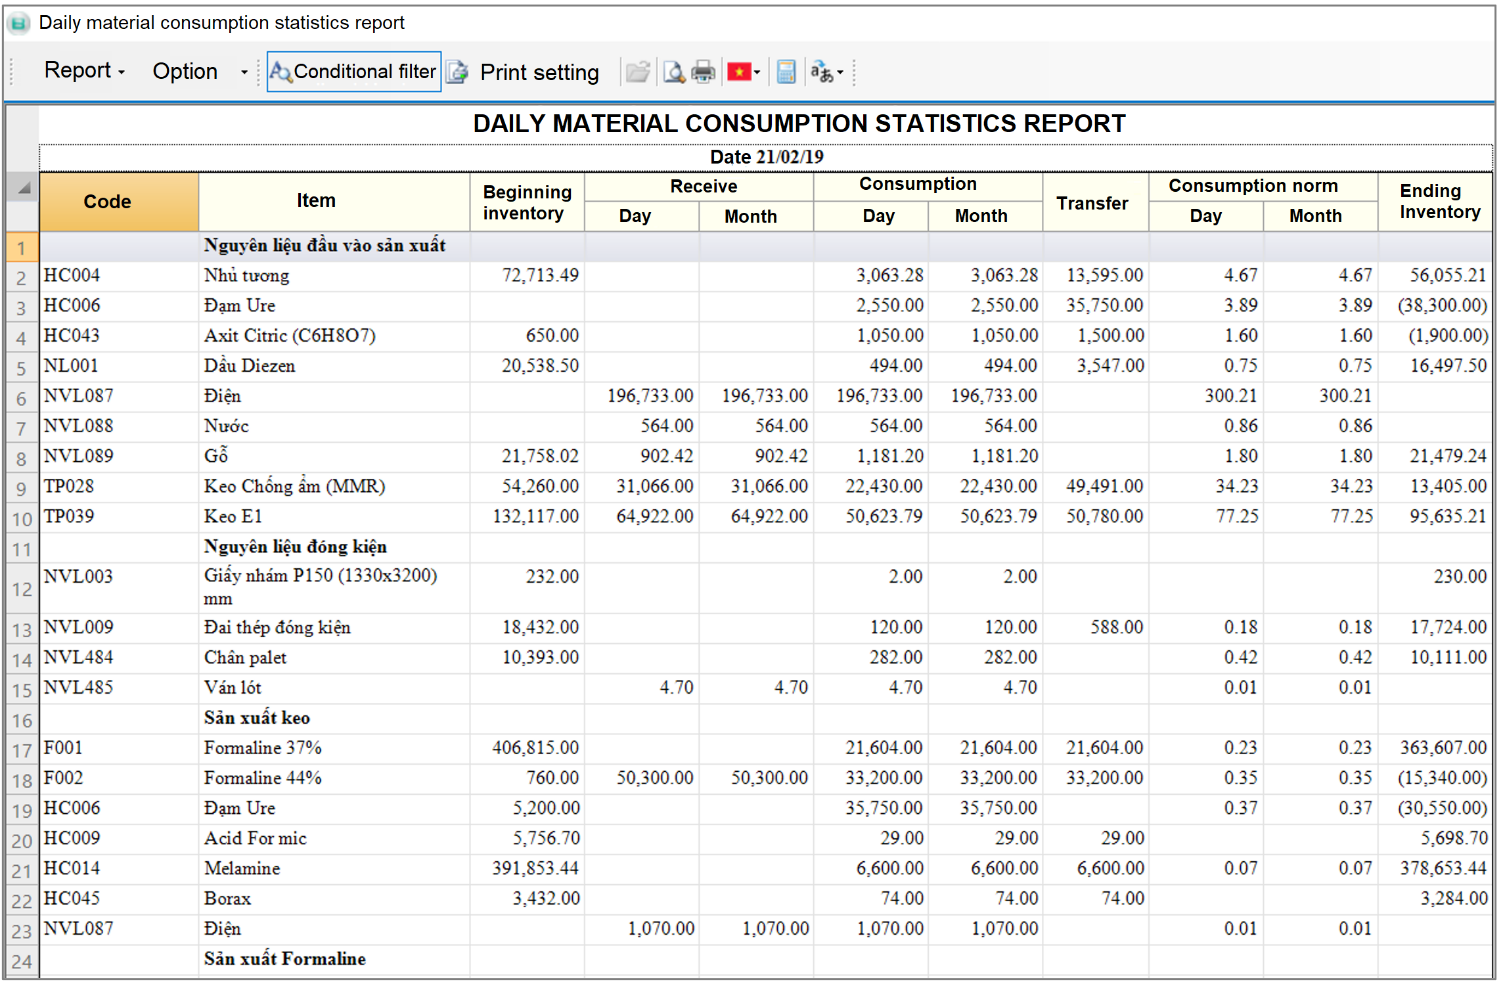Click the Print setting page icon
The image size is (1501, 984).
[x=457, y=72]
